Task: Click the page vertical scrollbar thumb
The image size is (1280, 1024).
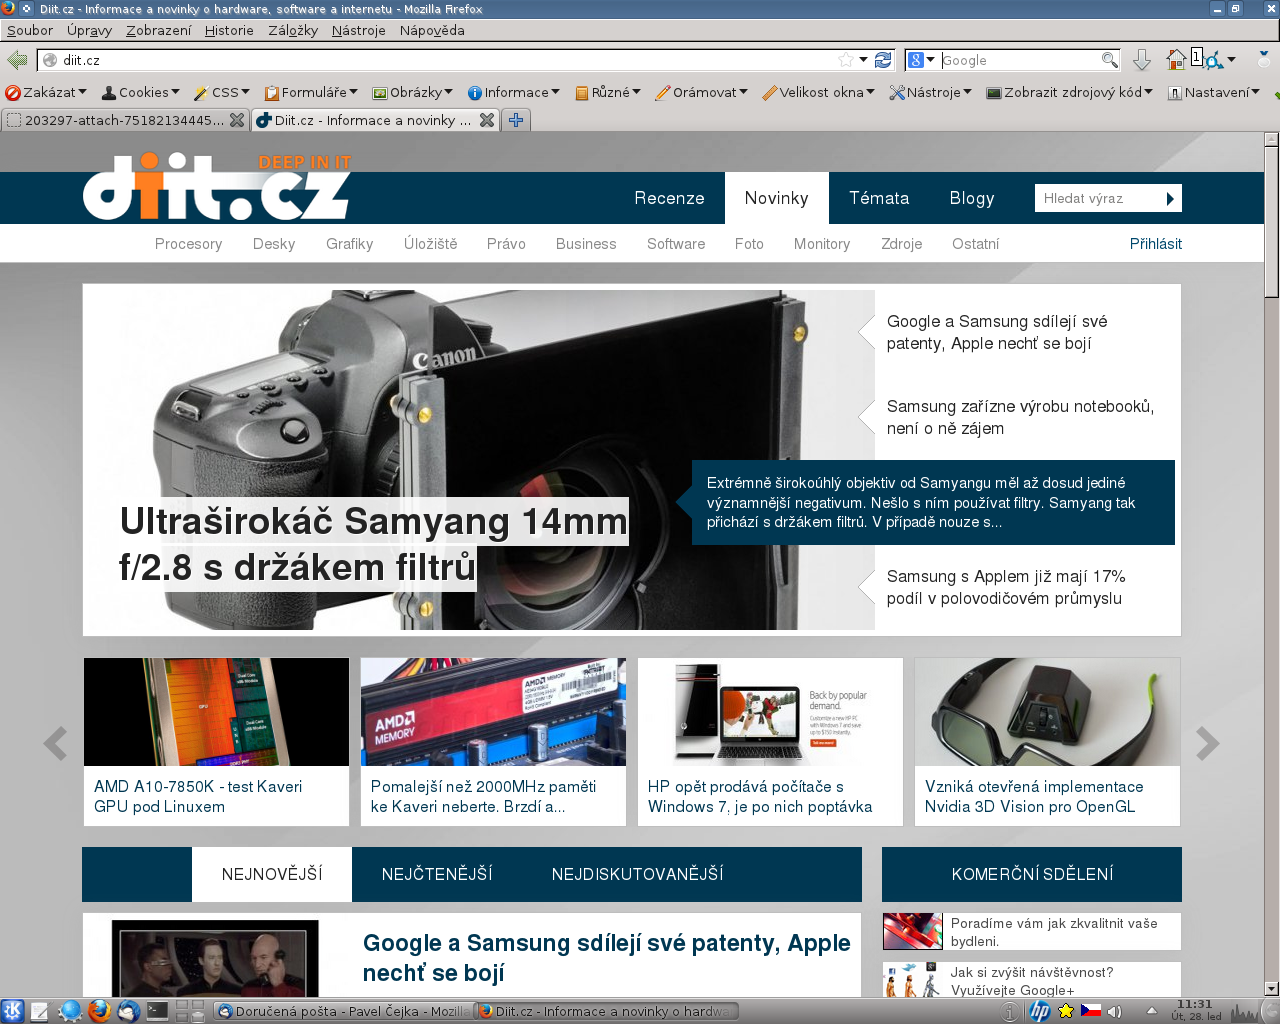Action: [1271, 221]
